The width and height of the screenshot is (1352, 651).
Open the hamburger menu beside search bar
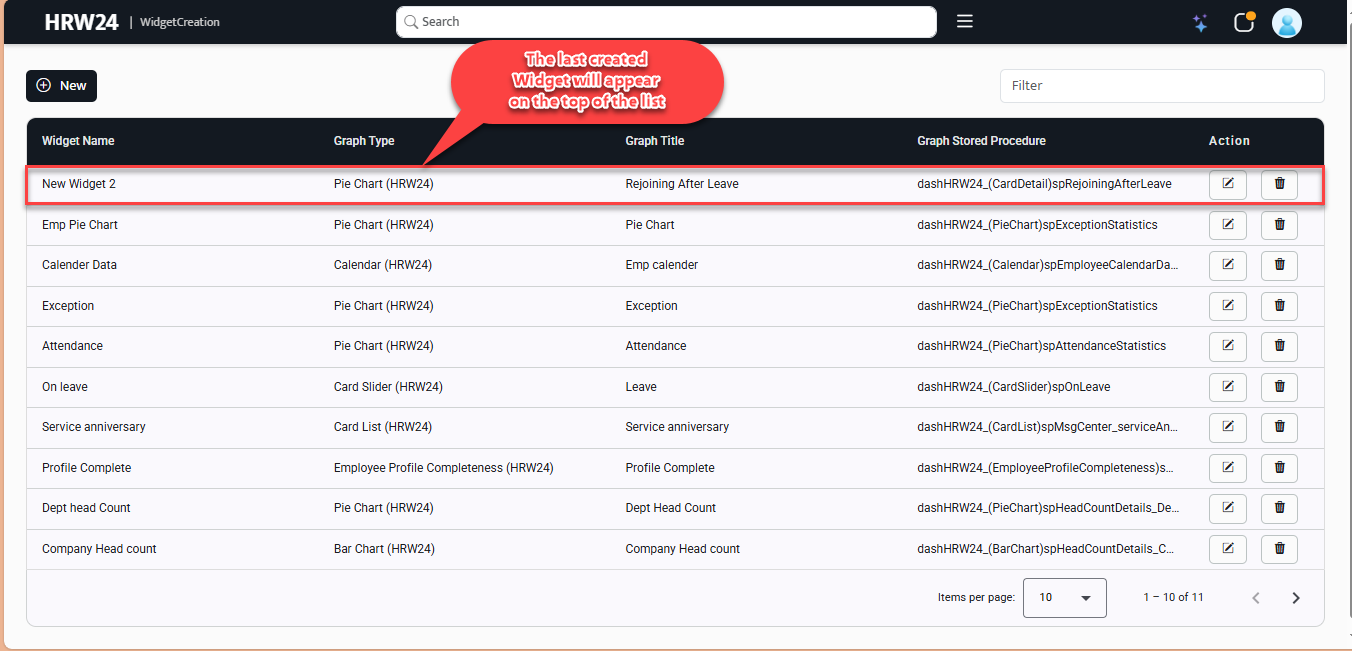[964, 21]
